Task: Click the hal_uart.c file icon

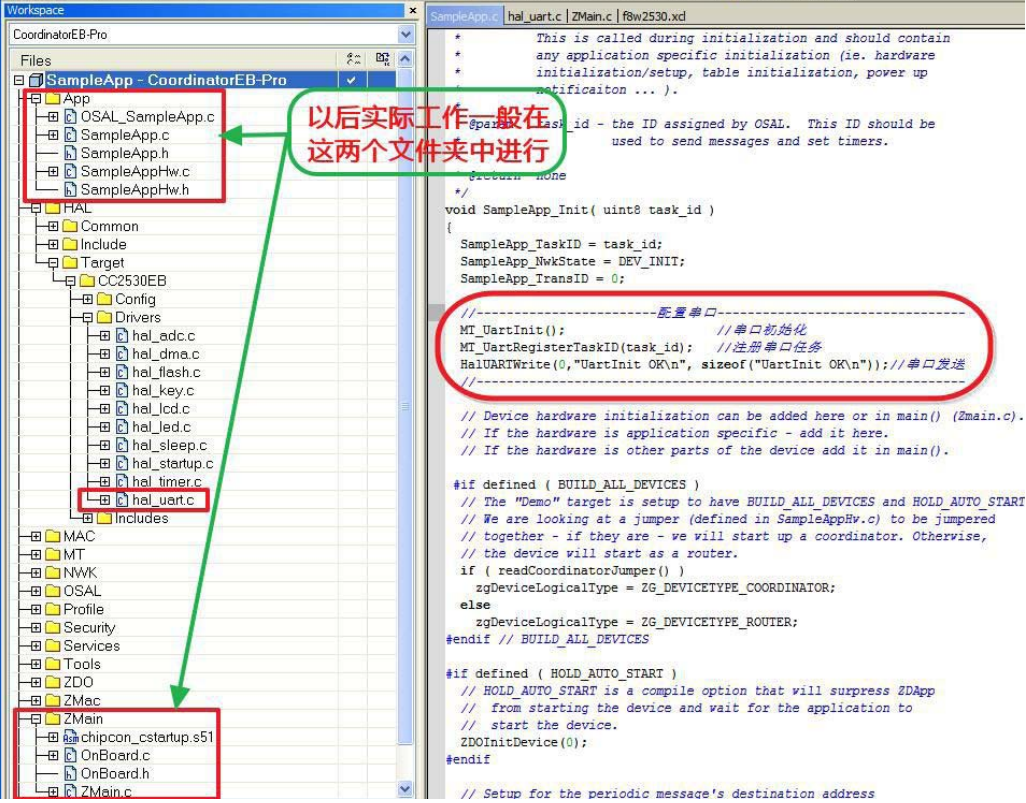Action: click(x=122, y=500)
